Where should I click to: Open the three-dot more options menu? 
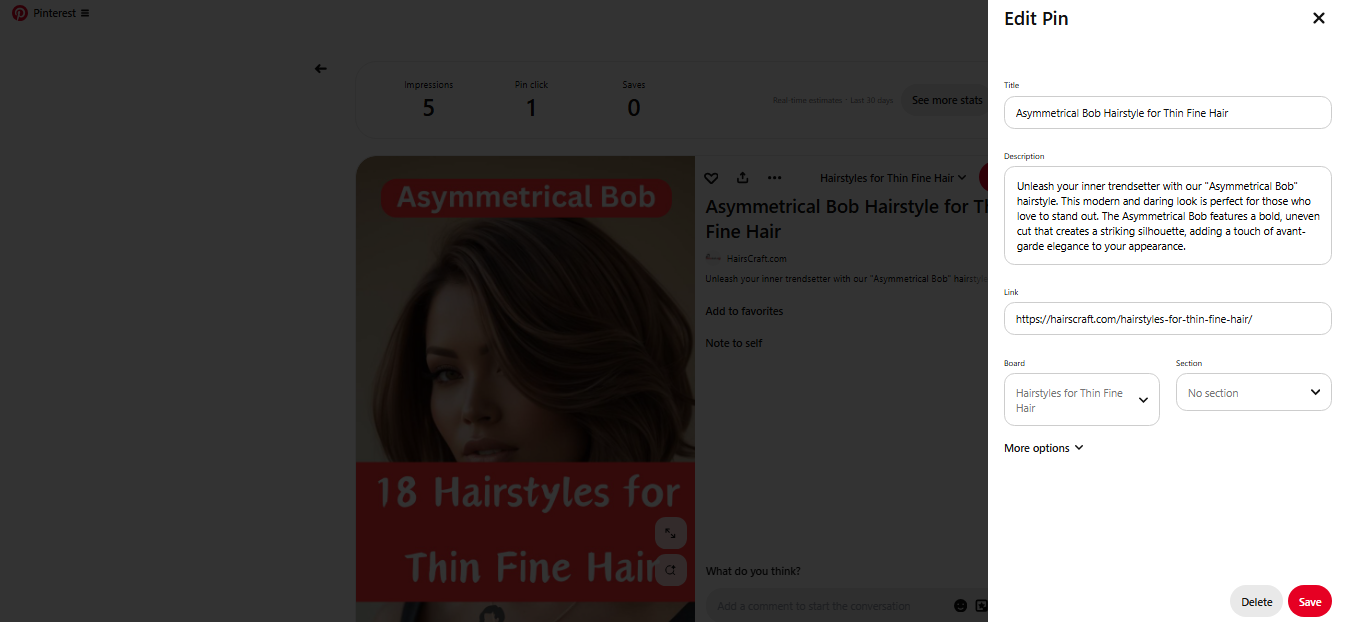click(774, 178)
